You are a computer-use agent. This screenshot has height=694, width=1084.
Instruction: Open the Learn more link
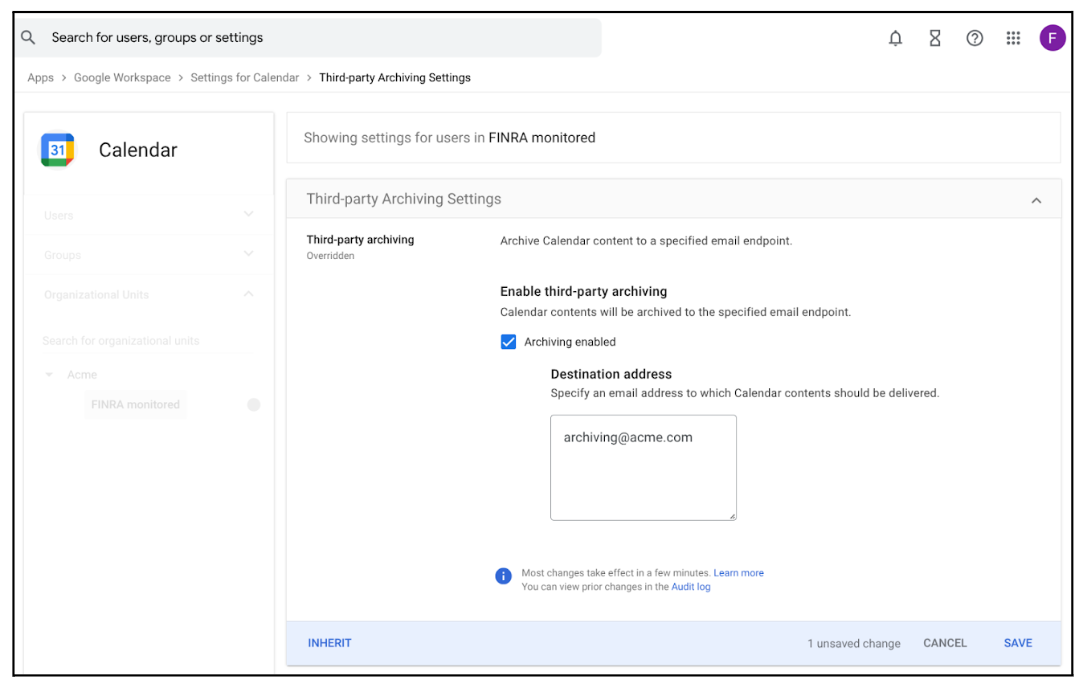click(x=738, y=573)
